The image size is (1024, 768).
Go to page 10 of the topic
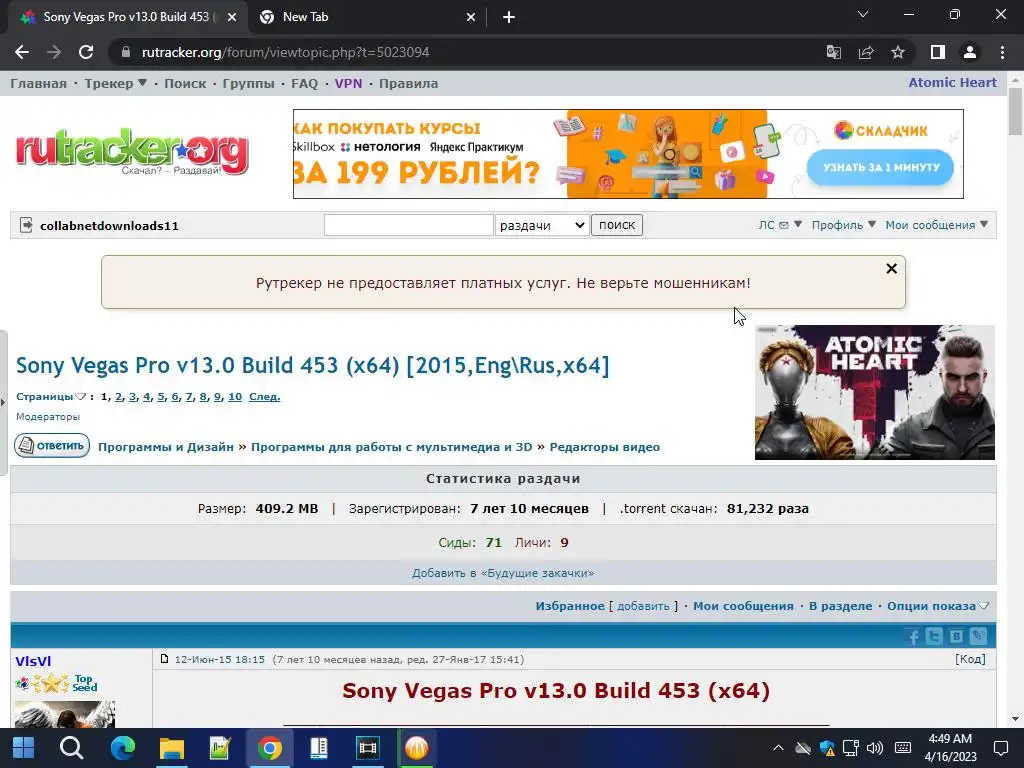235,396
